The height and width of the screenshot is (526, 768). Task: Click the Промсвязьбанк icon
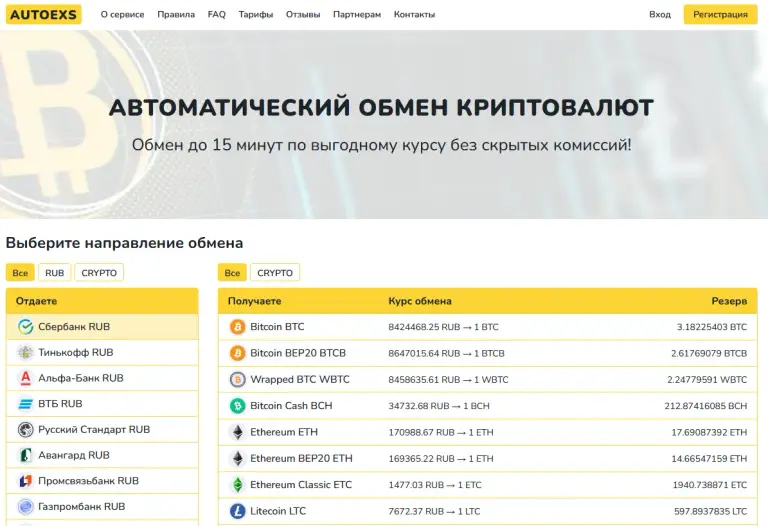tap(25, 481)
